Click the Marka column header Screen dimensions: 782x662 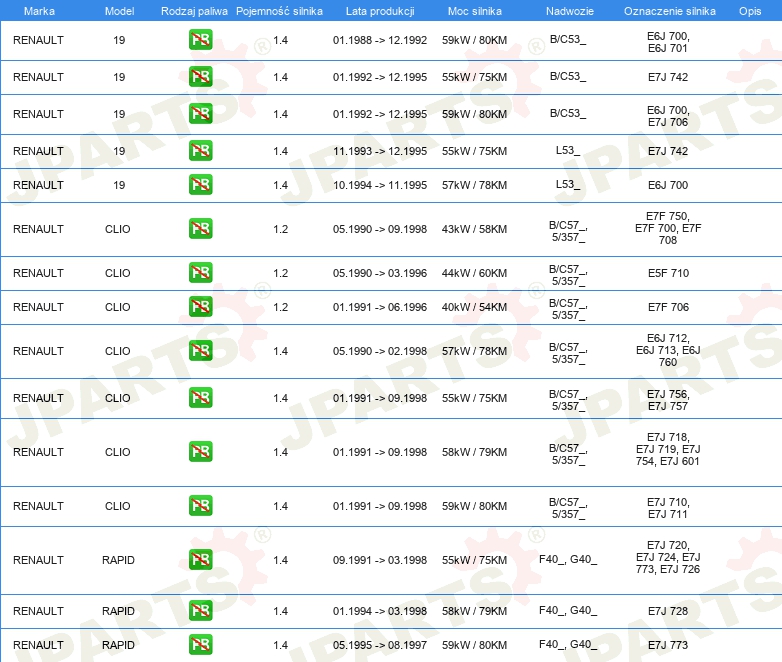tap(39, 10)
